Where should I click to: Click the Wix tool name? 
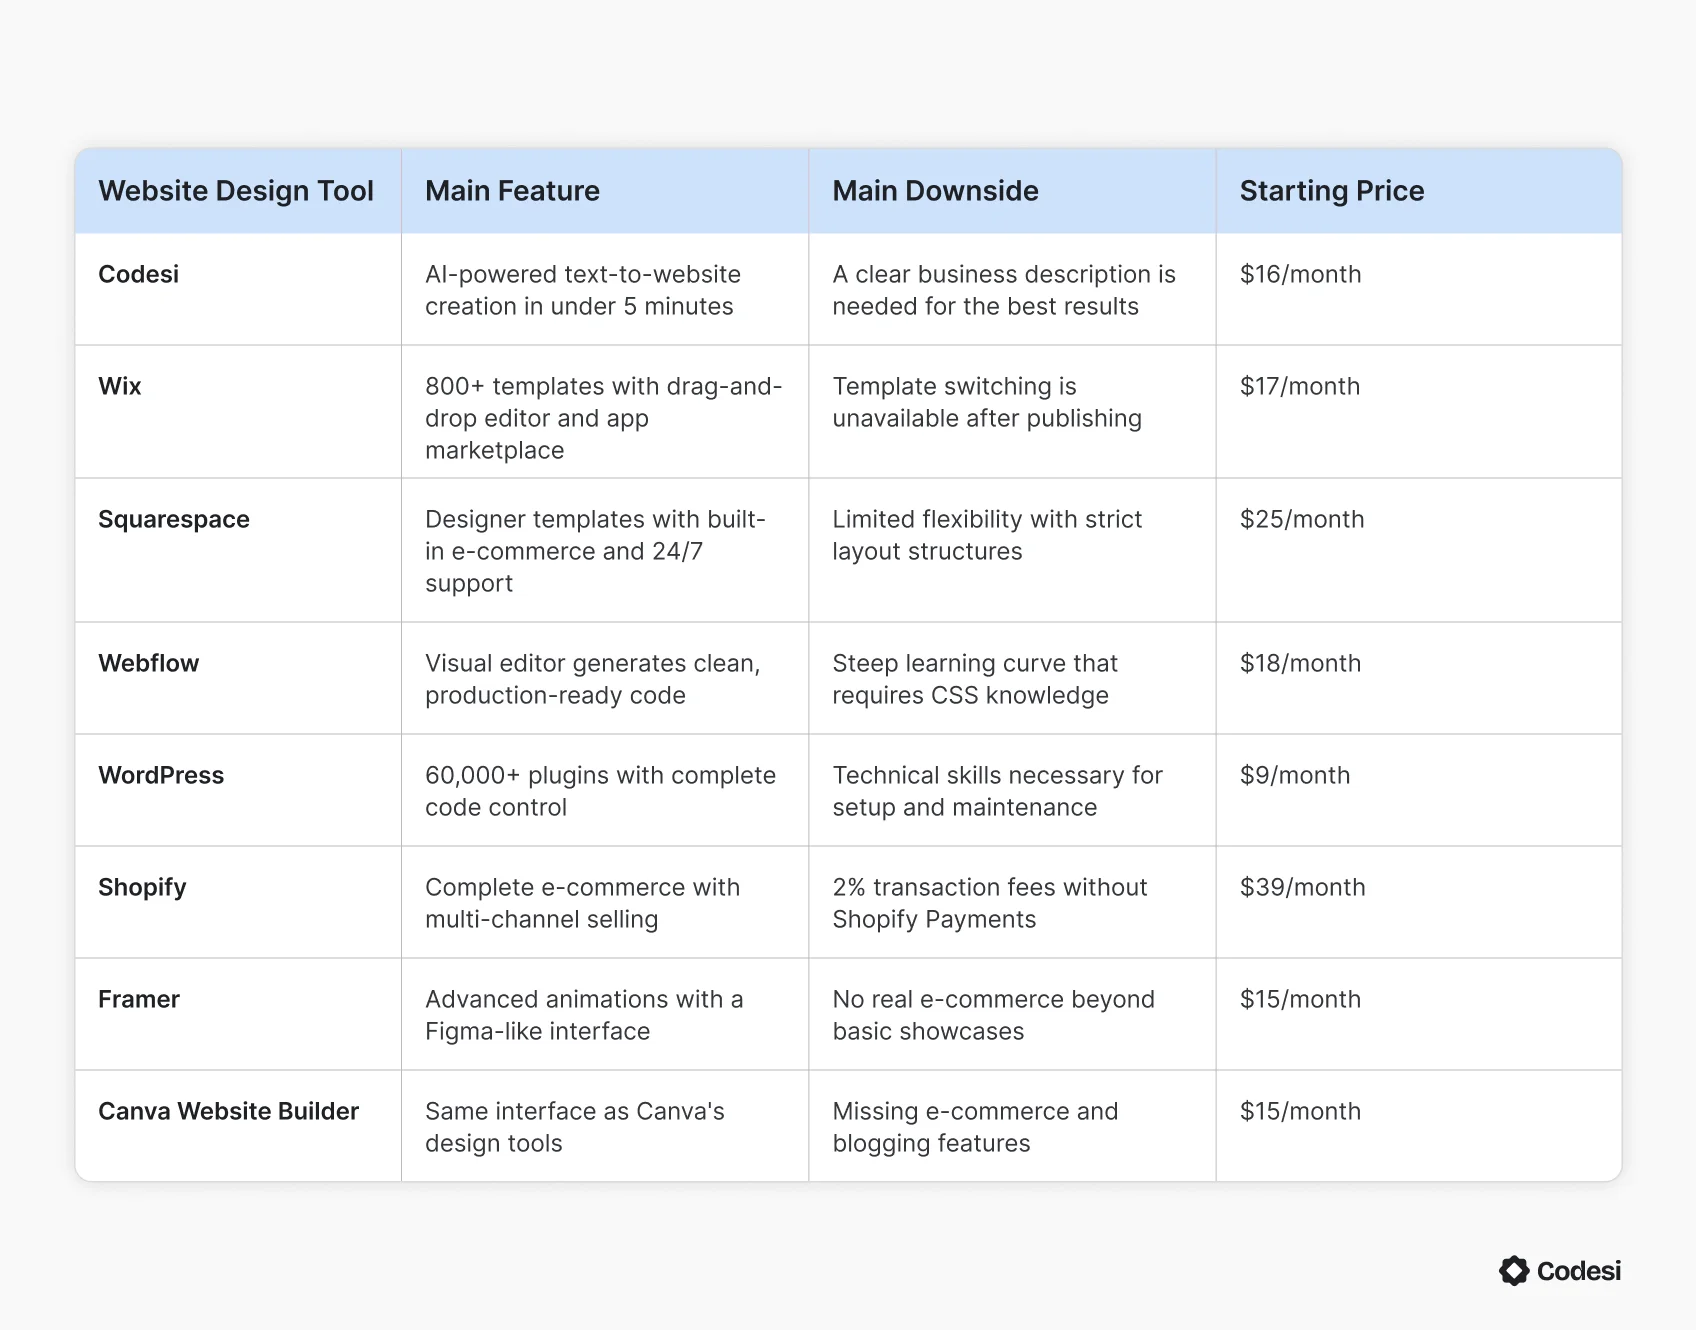click(120, 386)
